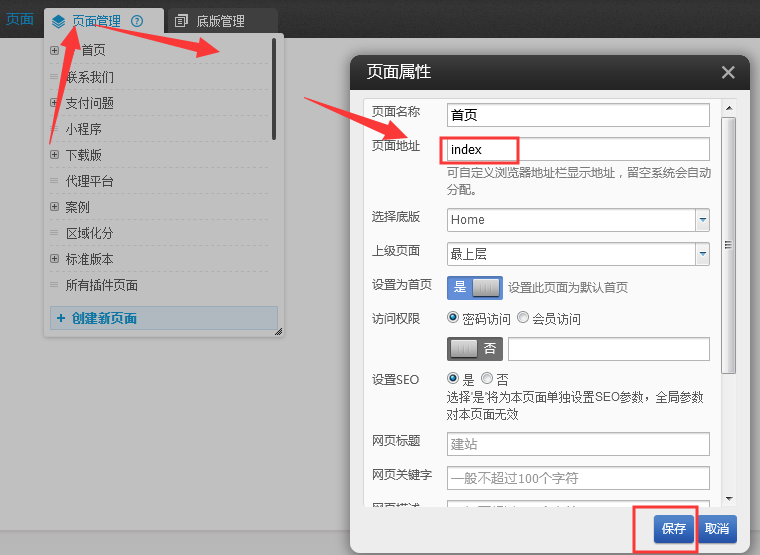Viewport: 760px width, 555px height.
Task: Click the drag handle beside 小程序
Action: point(55,129)
